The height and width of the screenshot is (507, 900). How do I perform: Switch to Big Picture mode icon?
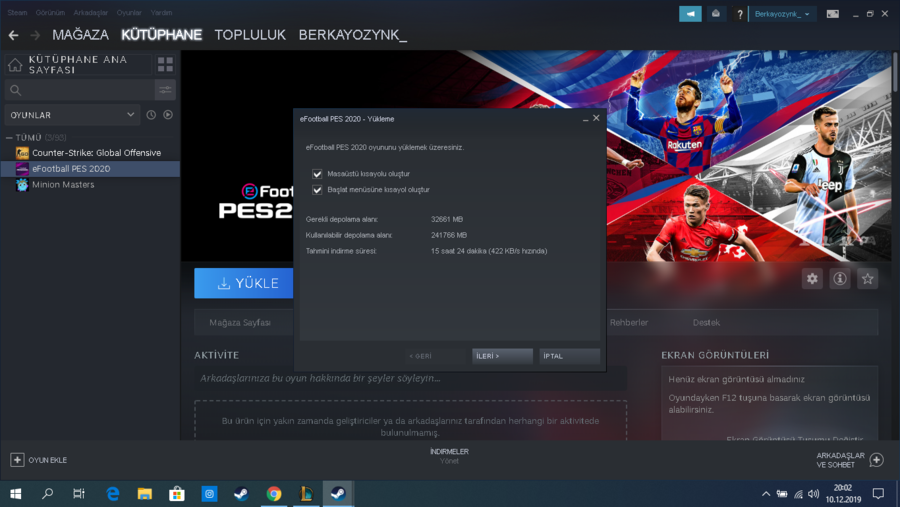coord(832,14)
